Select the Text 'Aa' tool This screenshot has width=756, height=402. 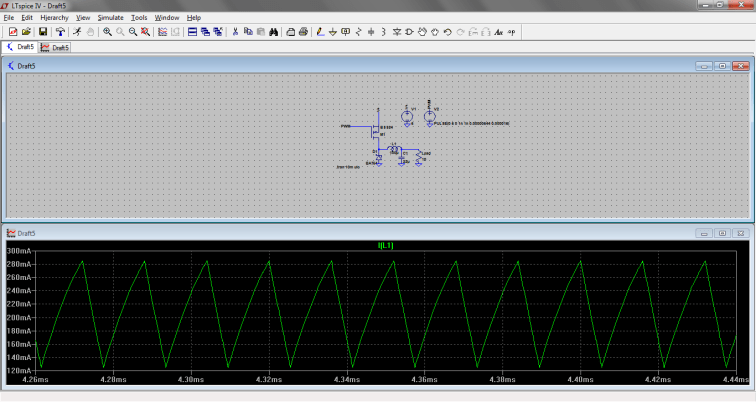[x=498, y=32]
